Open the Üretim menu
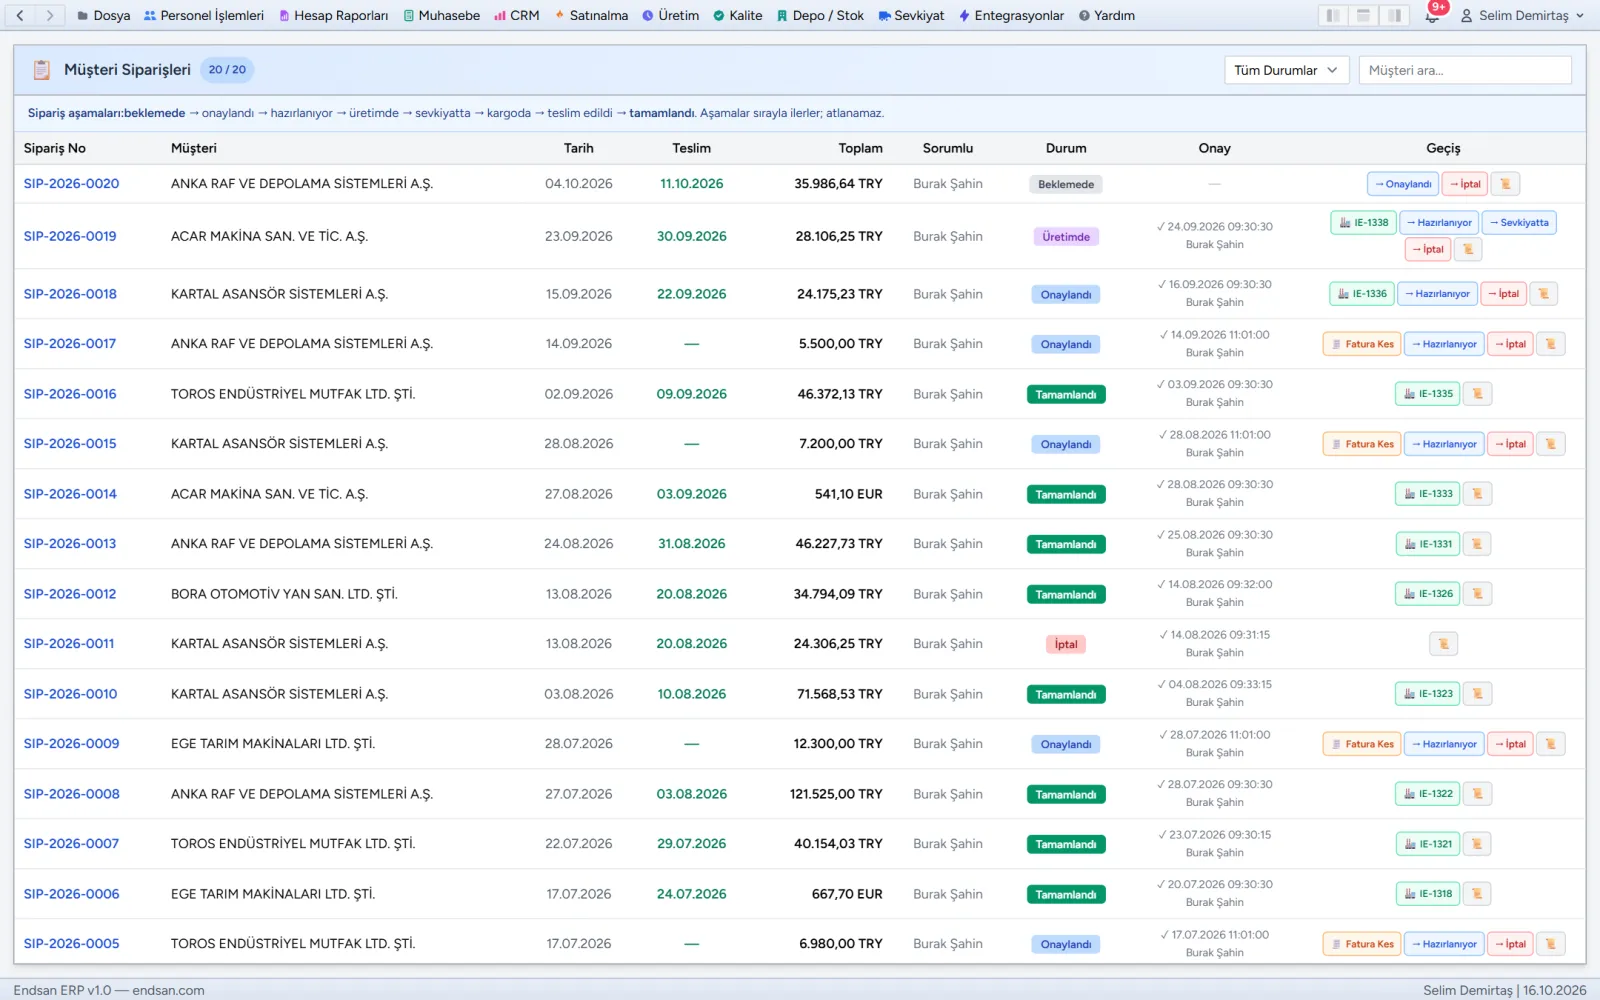 click(670, 15)
